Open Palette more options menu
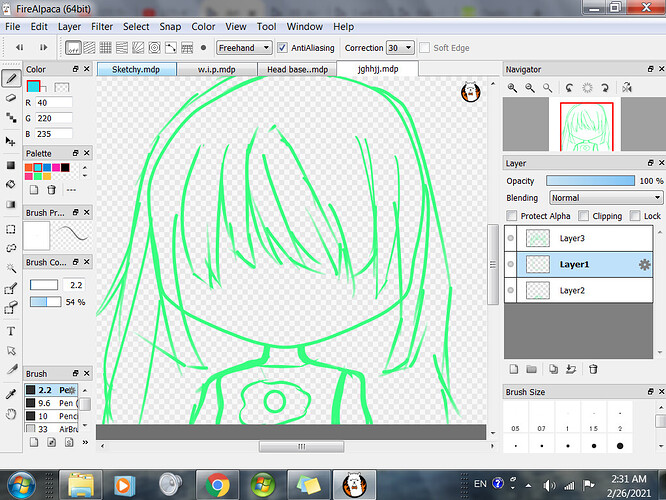This screenshot has height=500, width=666. click(71, 190)
